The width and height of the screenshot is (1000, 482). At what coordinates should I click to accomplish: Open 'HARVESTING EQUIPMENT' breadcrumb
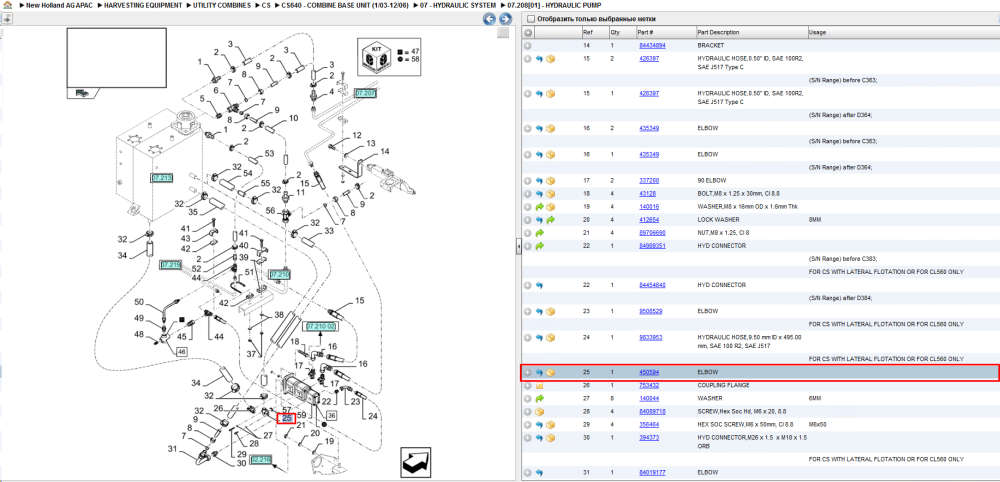pos(144,5)
